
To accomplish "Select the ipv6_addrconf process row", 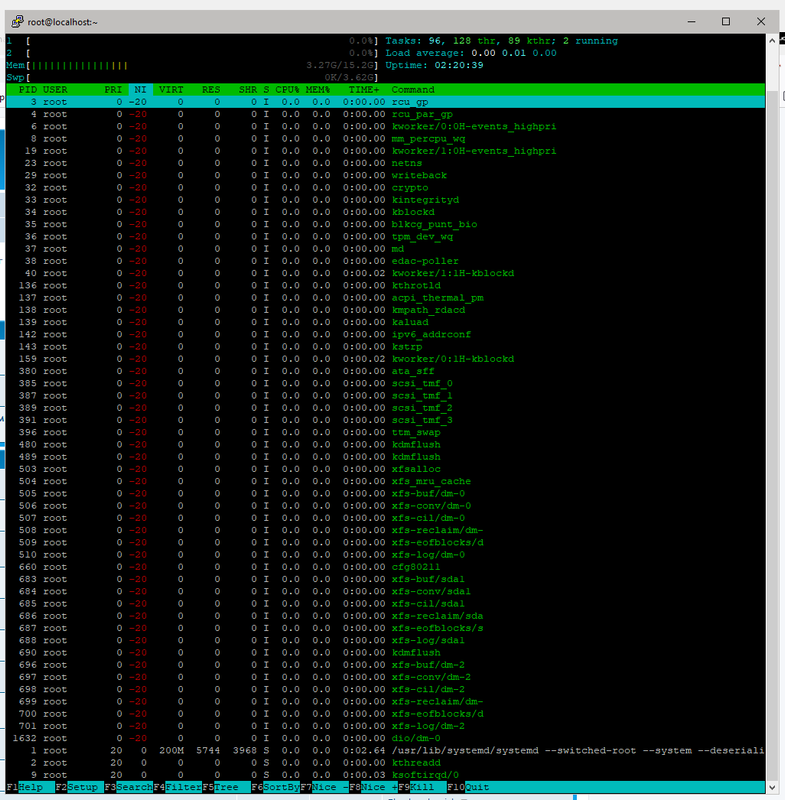I will click(385, 335).
